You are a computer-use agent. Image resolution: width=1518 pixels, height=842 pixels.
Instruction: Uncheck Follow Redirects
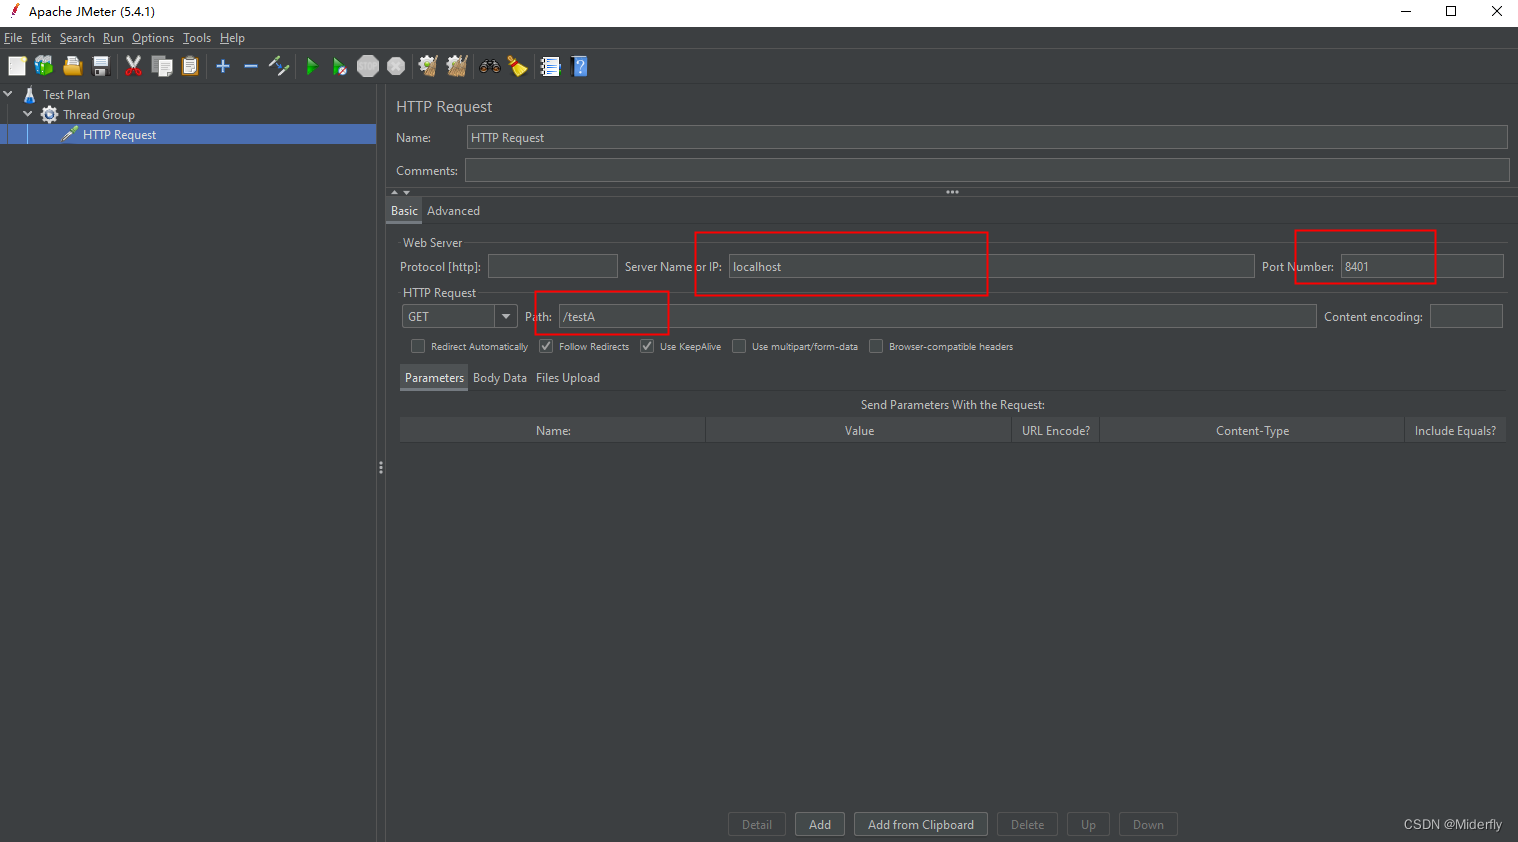546,346
